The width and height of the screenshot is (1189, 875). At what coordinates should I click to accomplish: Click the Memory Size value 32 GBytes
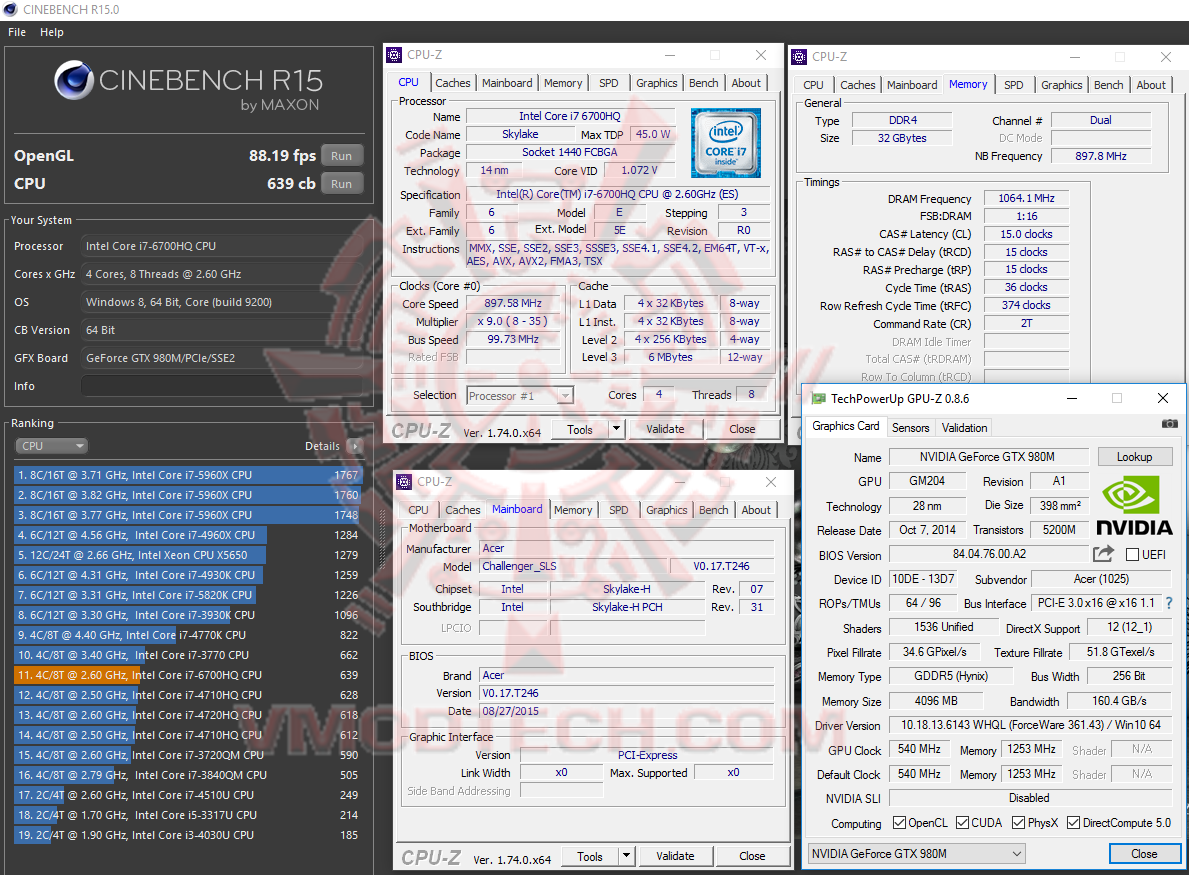[902, 138]
